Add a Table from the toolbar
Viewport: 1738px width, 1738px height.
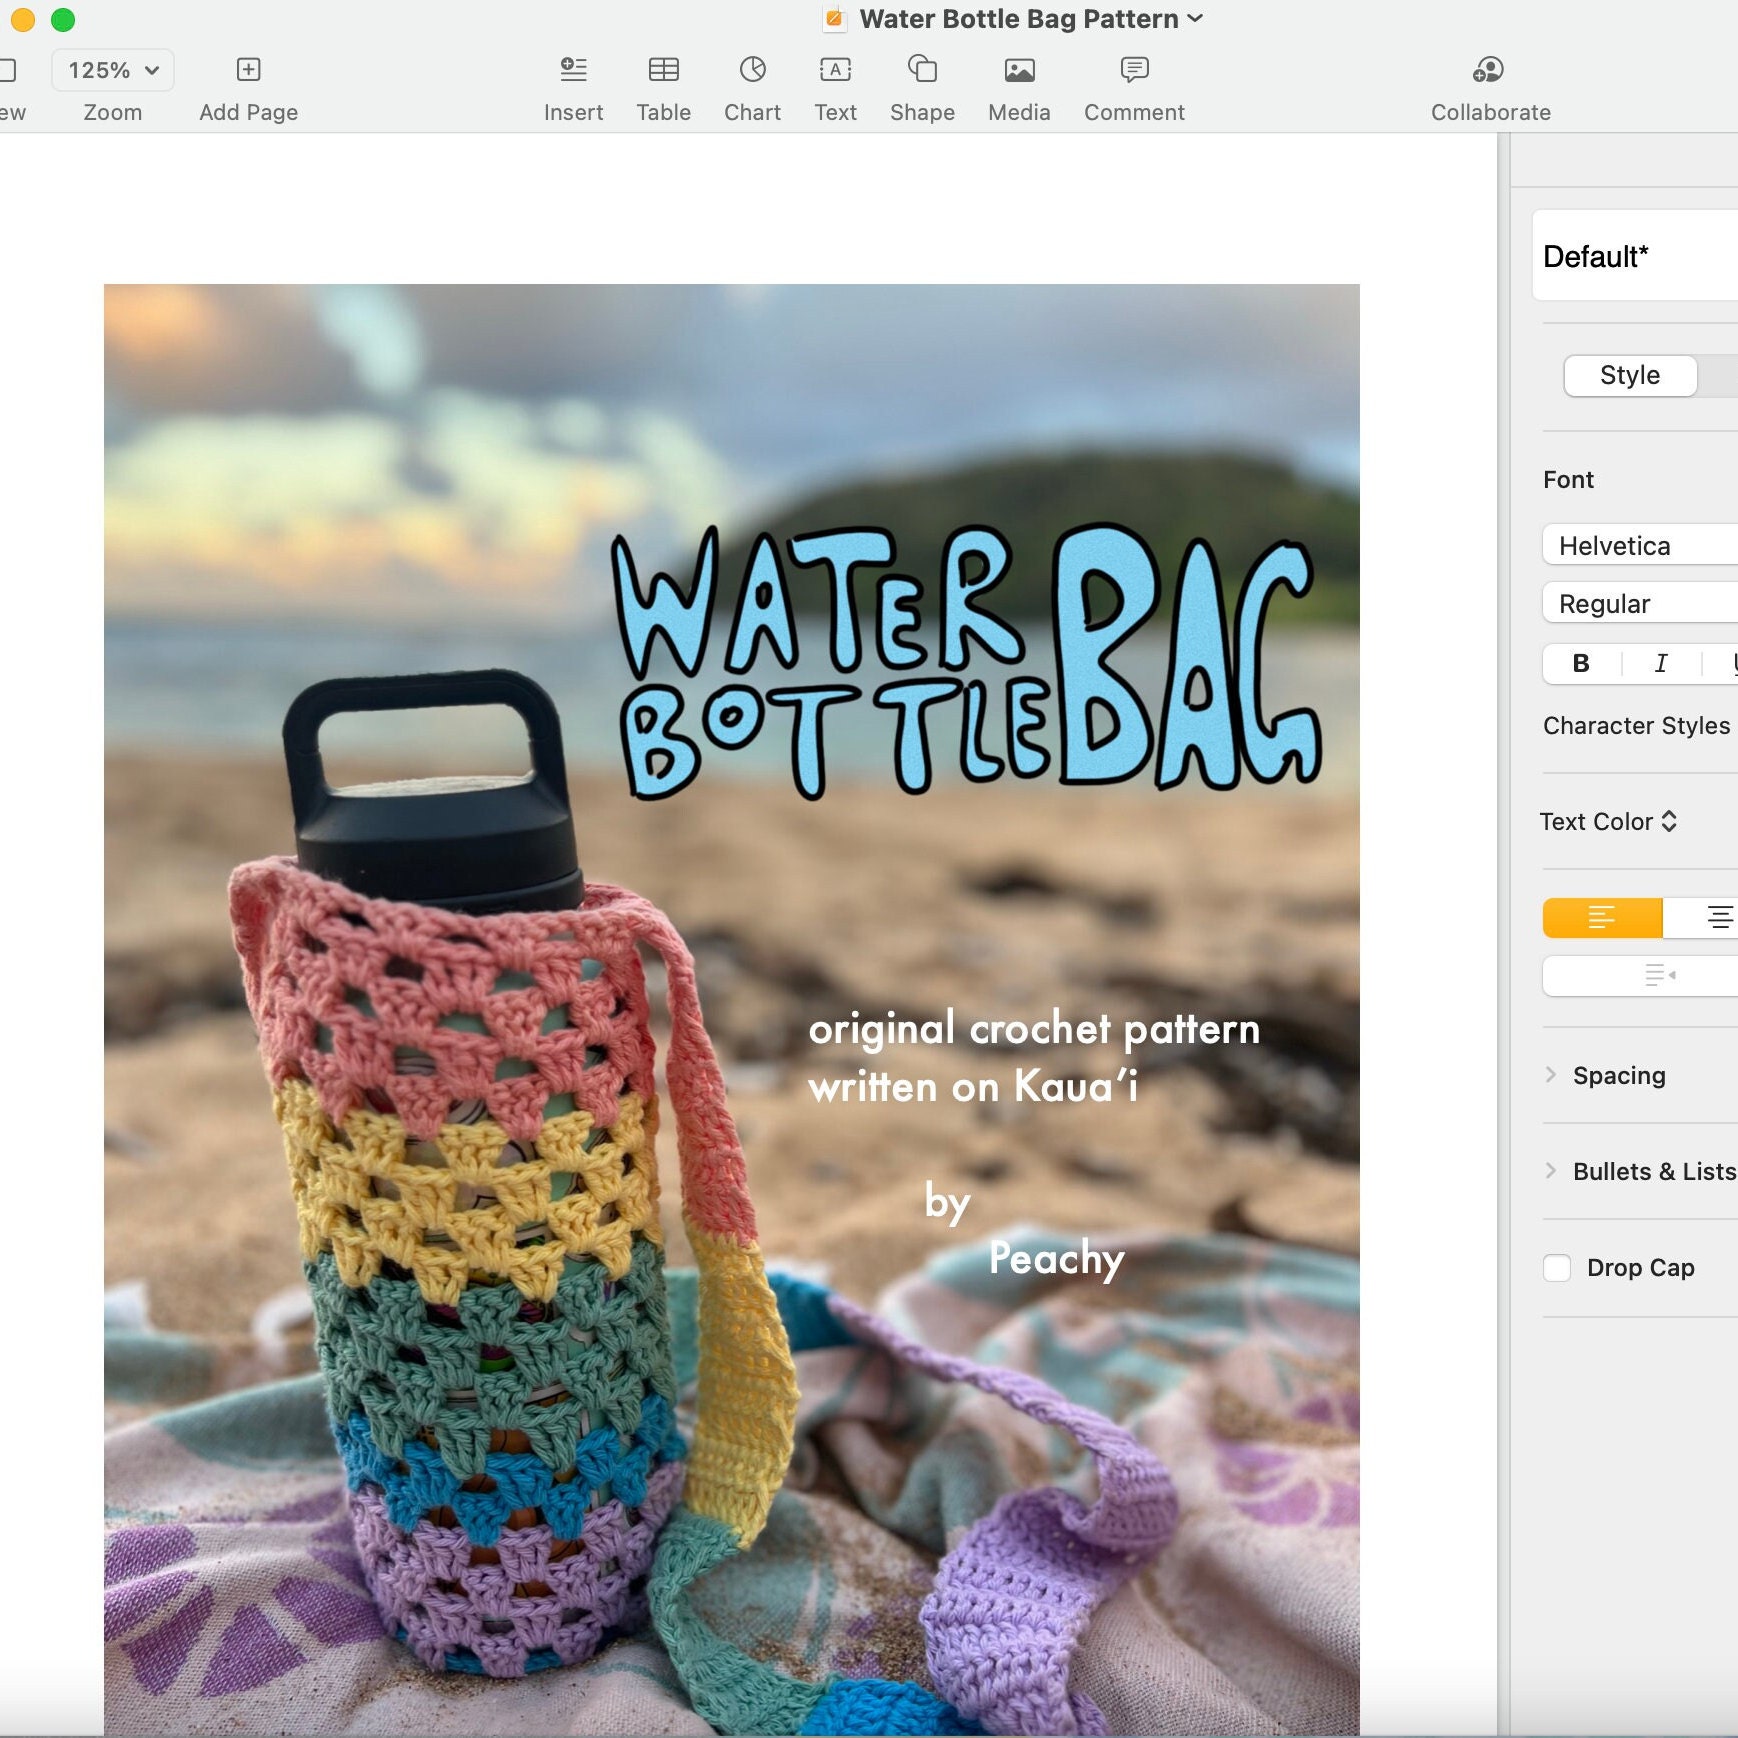coord(663,69)
